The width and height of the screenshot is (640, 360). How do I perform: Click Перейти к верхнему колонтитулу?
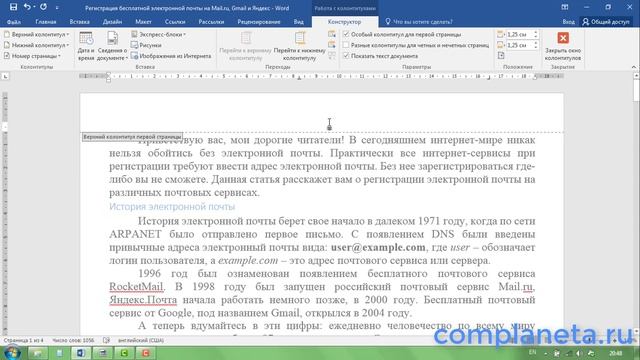click(x=245, y=46)
